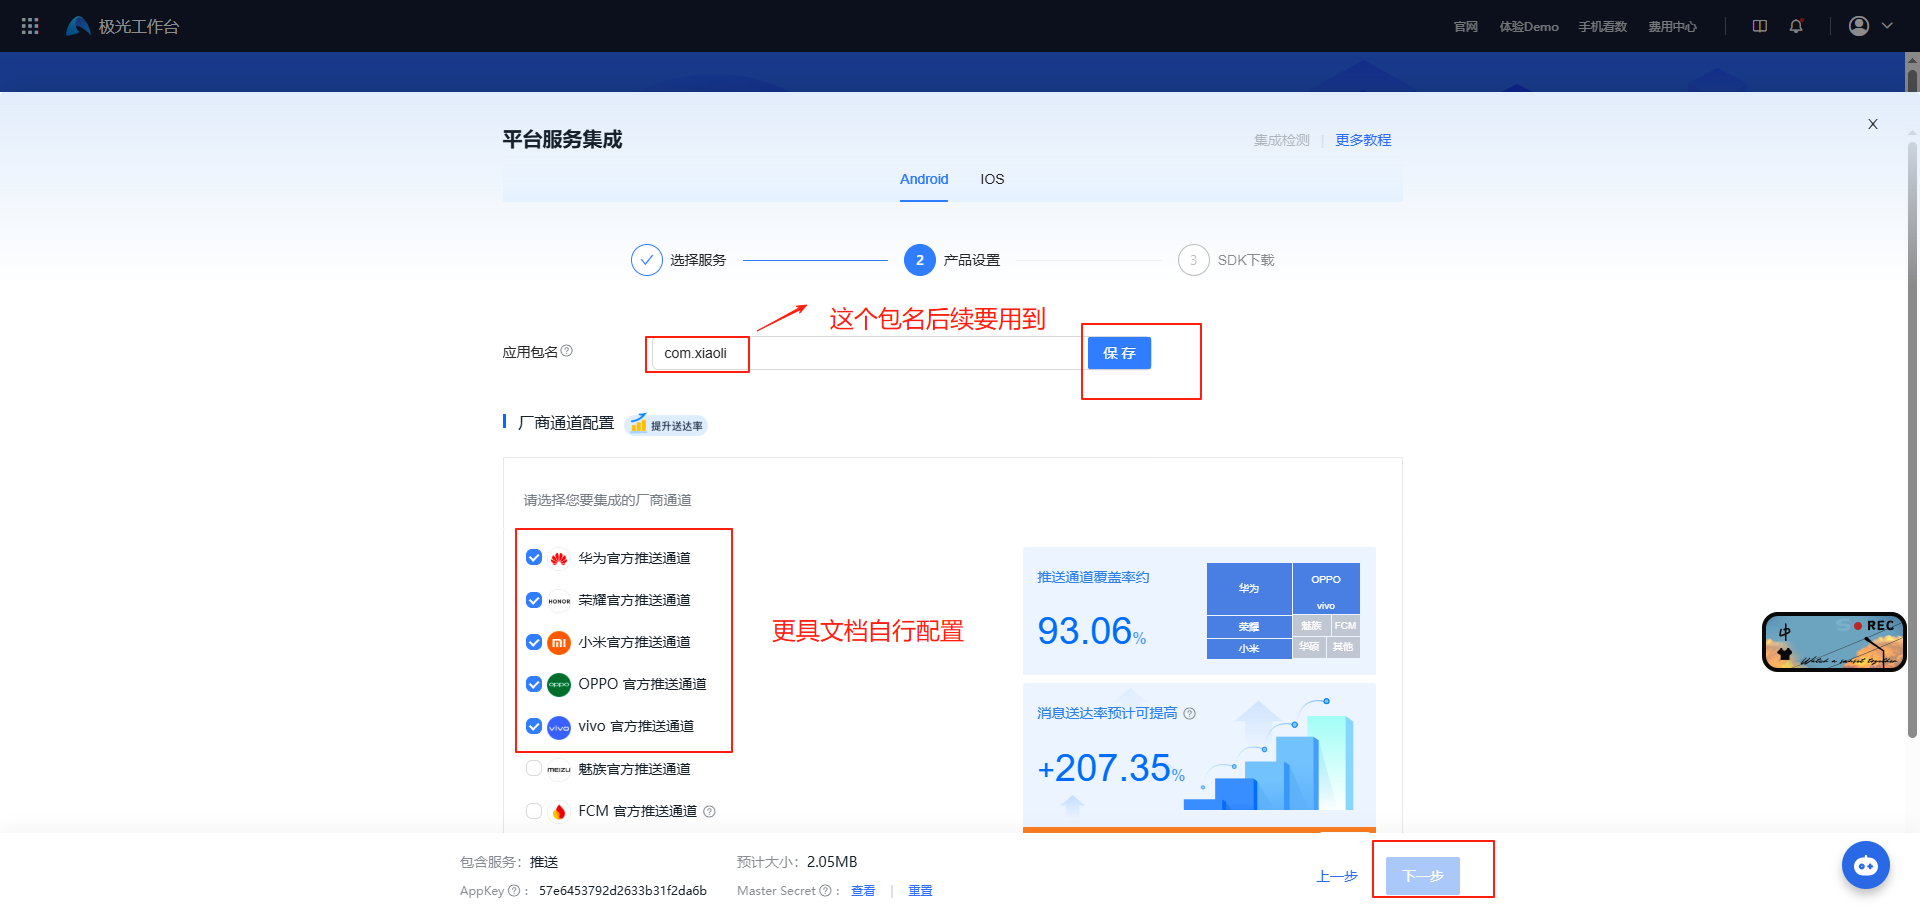The height and width of the screenshot is (919, 1920).
Task: Click the REC recording widget
Action: click(1834, 642)
